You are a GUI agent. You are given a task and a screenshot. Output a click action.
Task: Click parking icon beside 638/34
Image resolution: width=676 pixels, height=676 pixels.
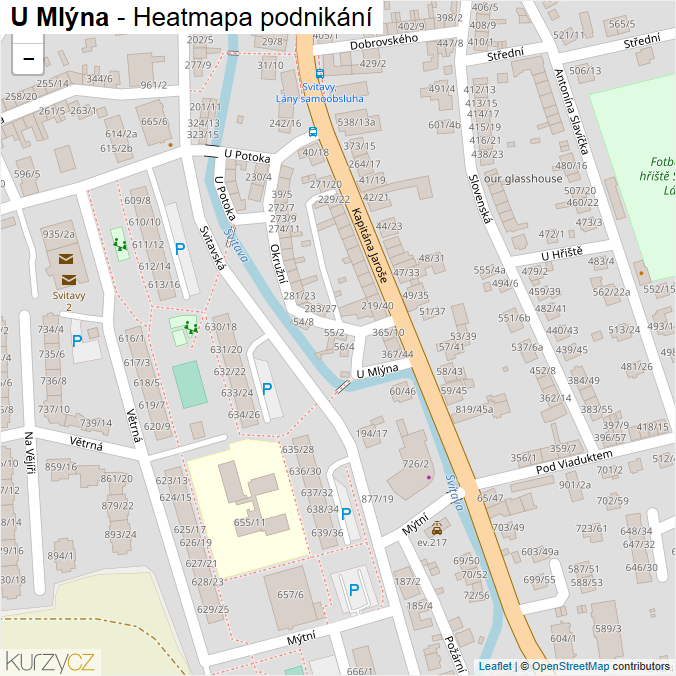coord(346,513)
